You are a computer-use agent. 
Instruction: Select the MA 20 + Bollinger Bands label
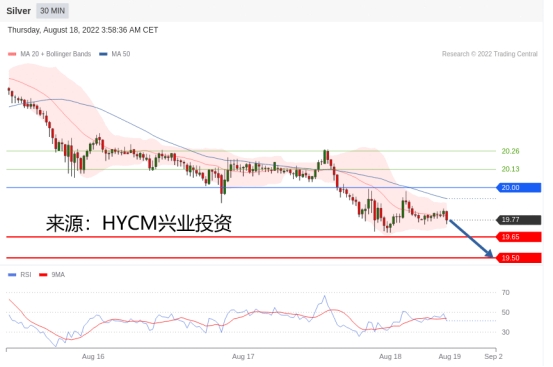click(56, 54)
